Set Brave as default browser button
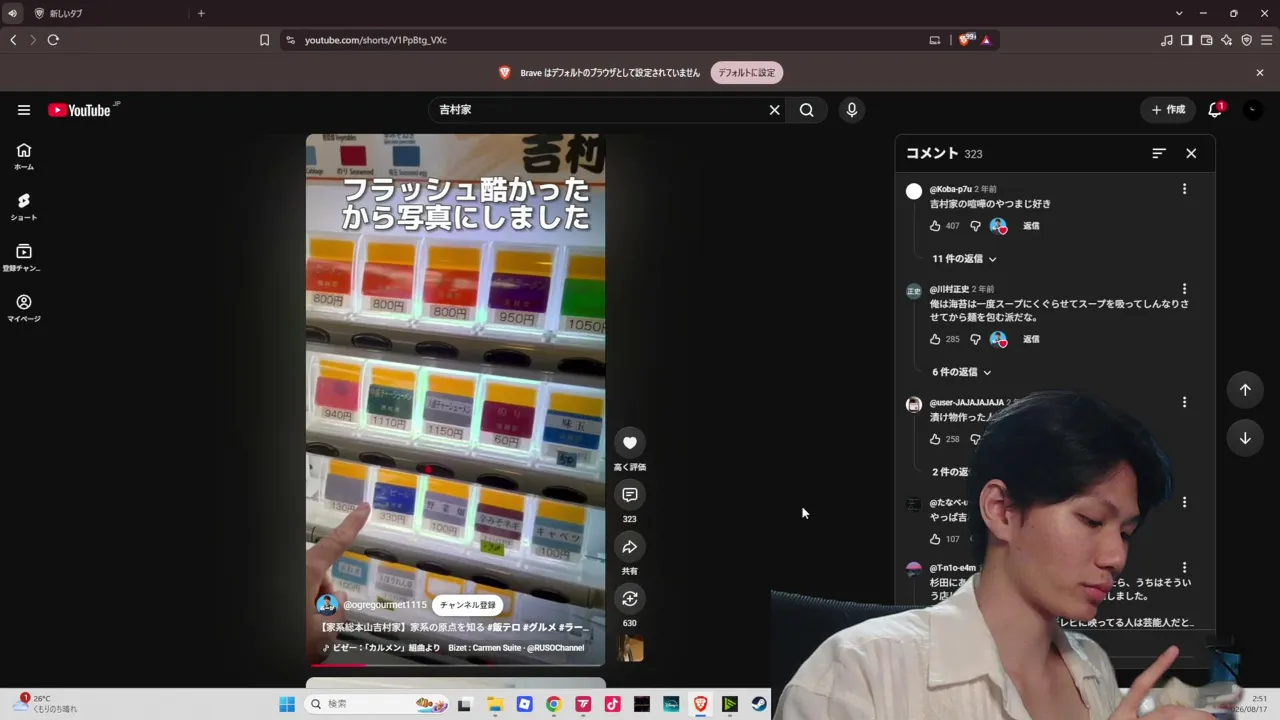1280x720 pixels. (x=747, y=73)
